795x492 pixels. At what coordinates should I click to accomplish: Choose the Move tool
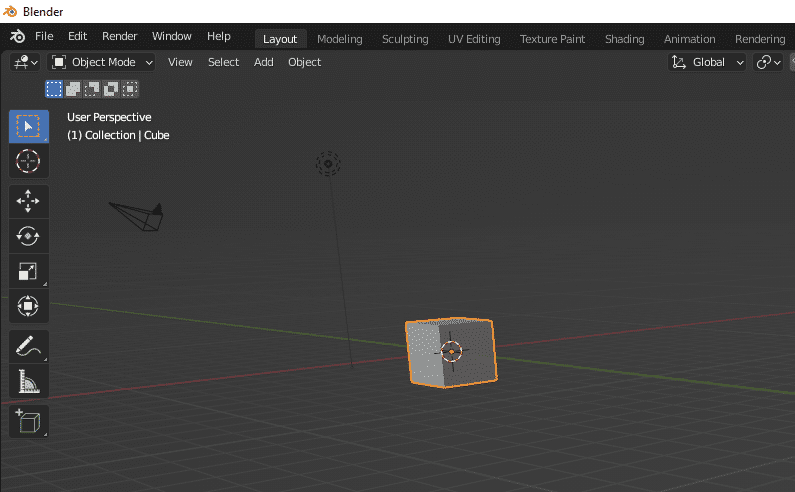(x=28, y=201)
